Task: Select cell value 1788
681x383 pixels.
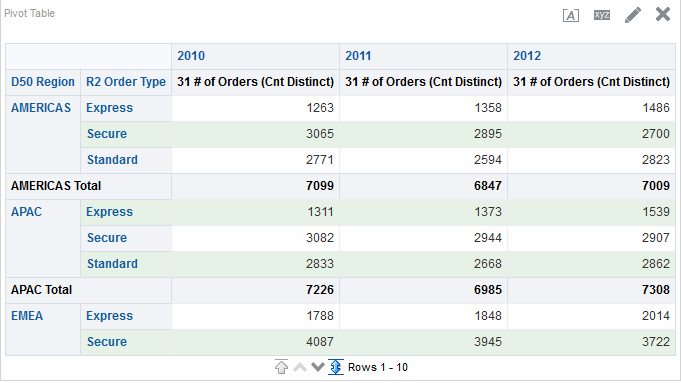Action: 320,316
